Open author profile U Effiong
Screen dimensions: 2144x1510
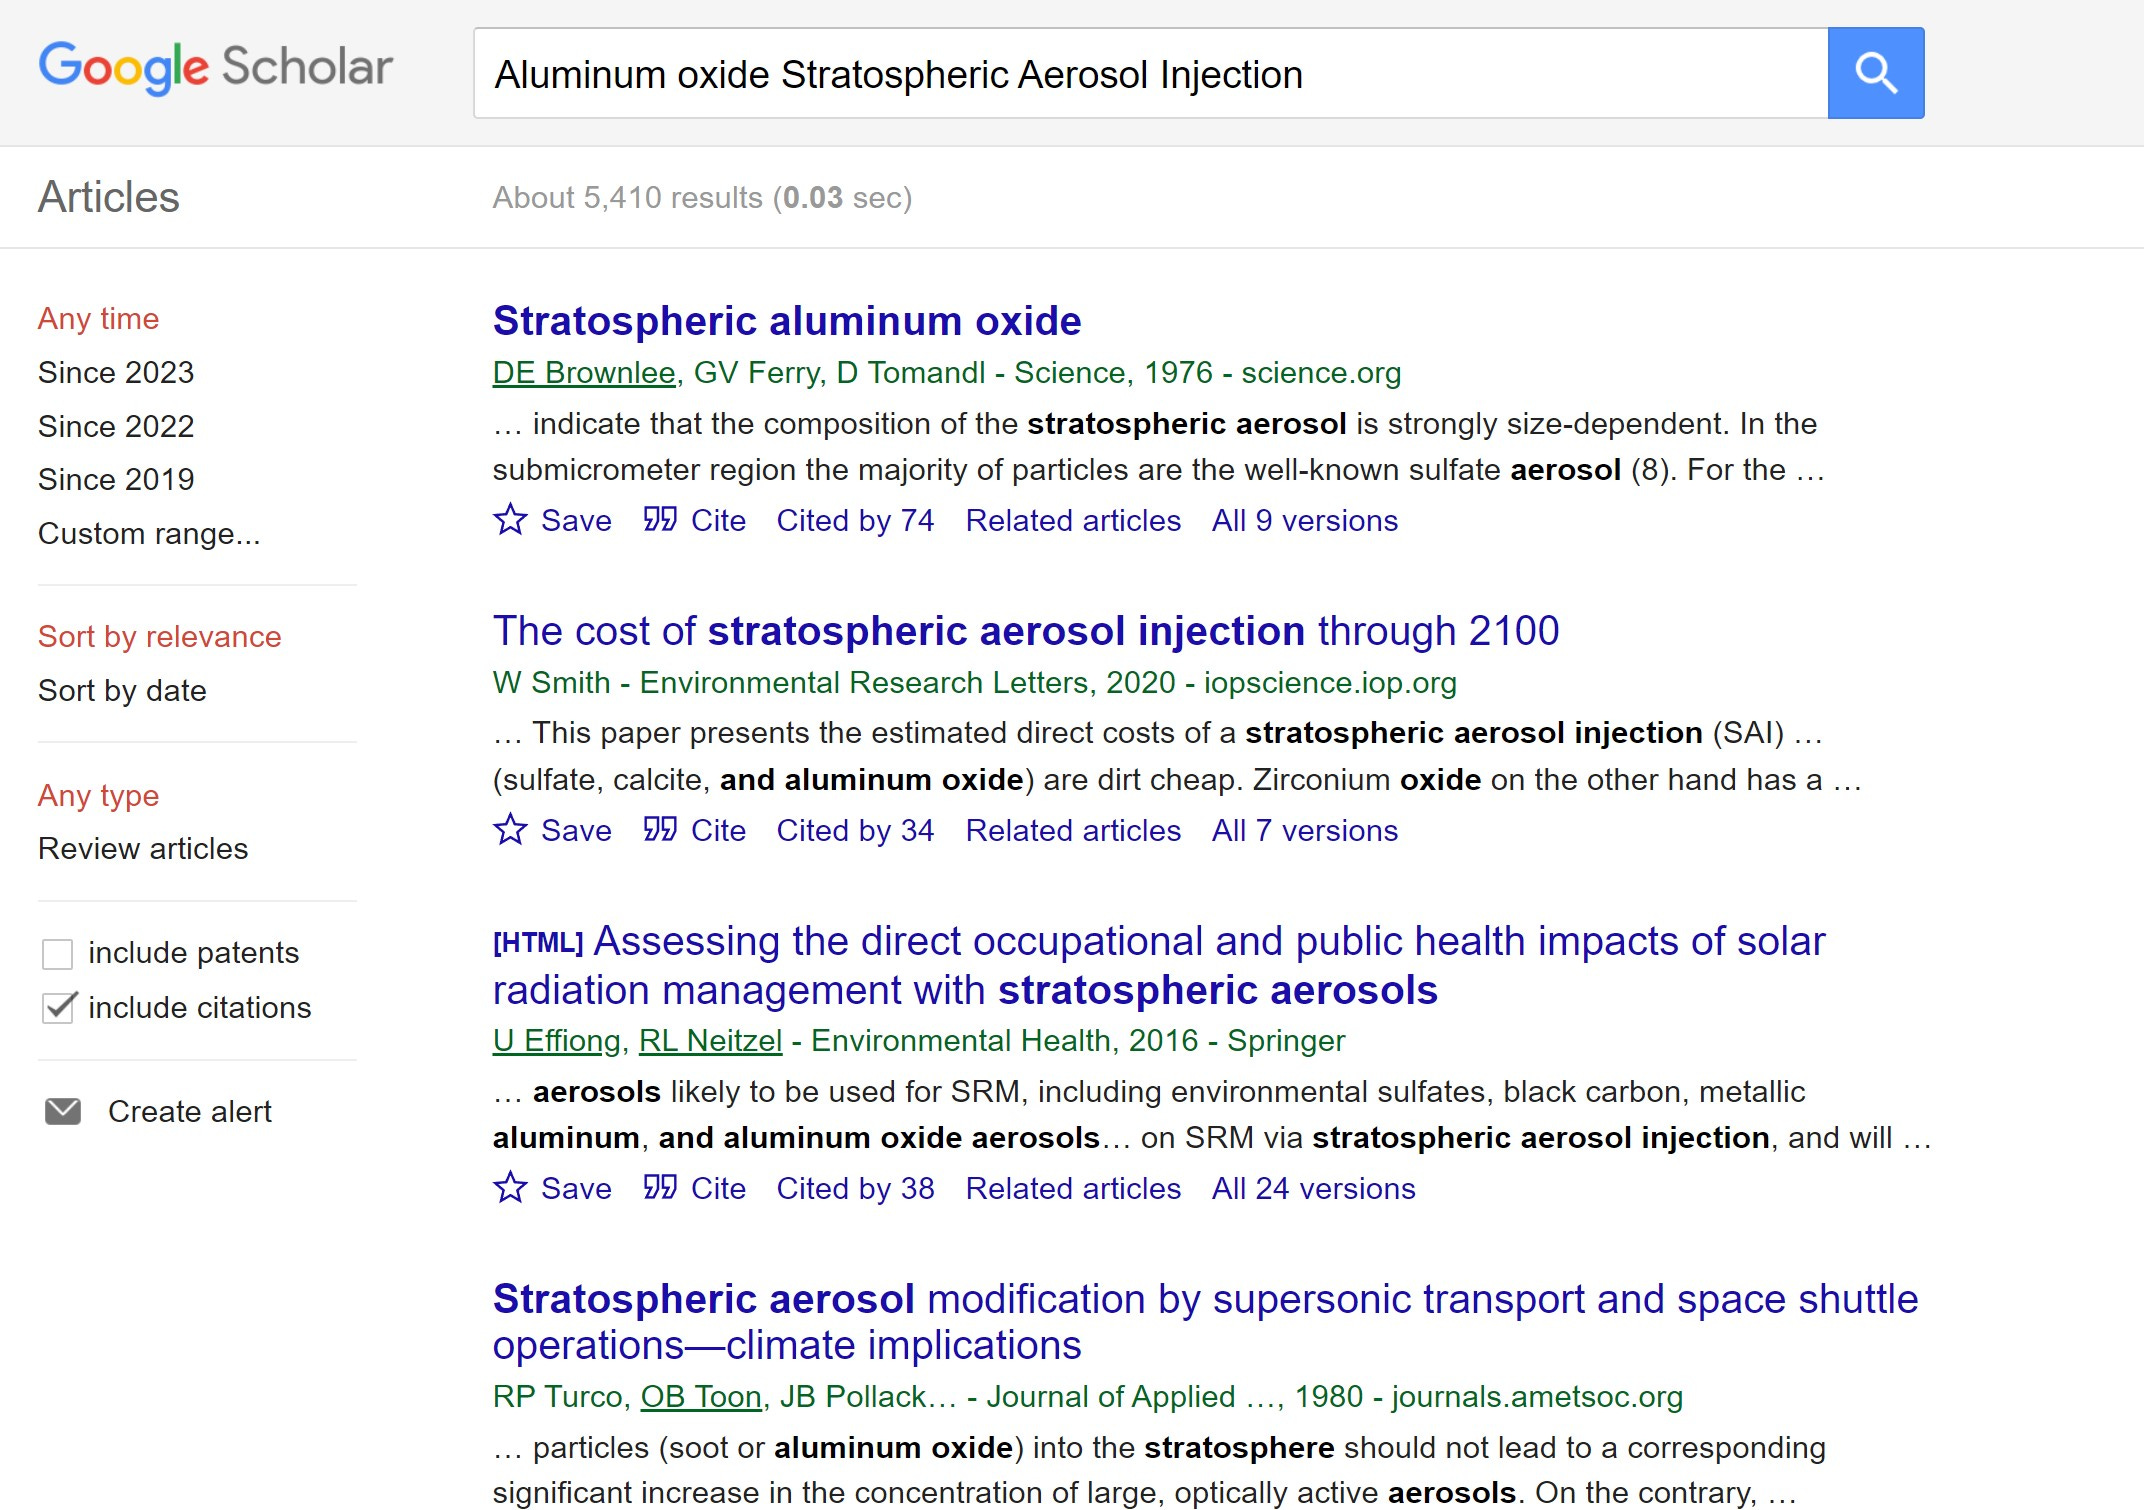556,1041
